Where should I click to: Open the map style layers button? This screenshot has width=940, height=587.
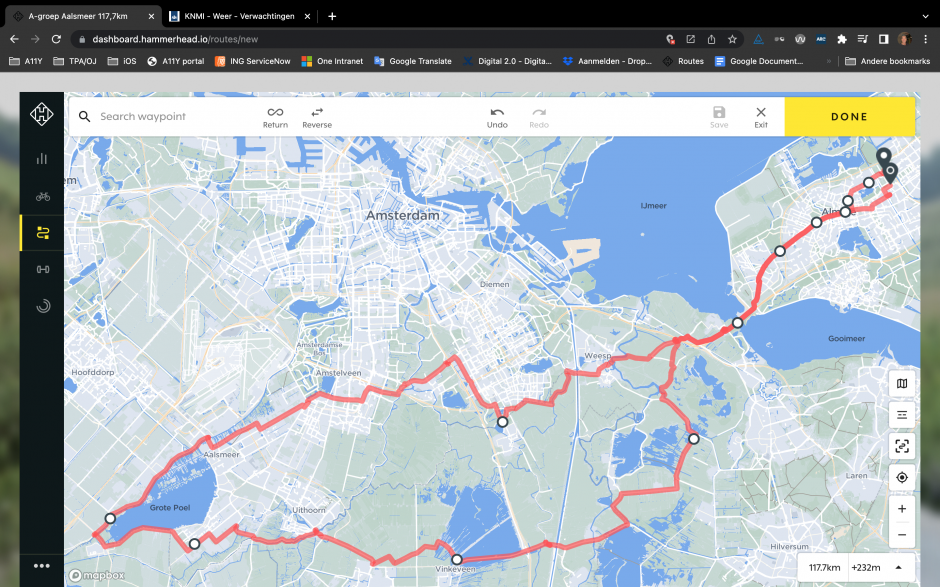click(902, 383)
